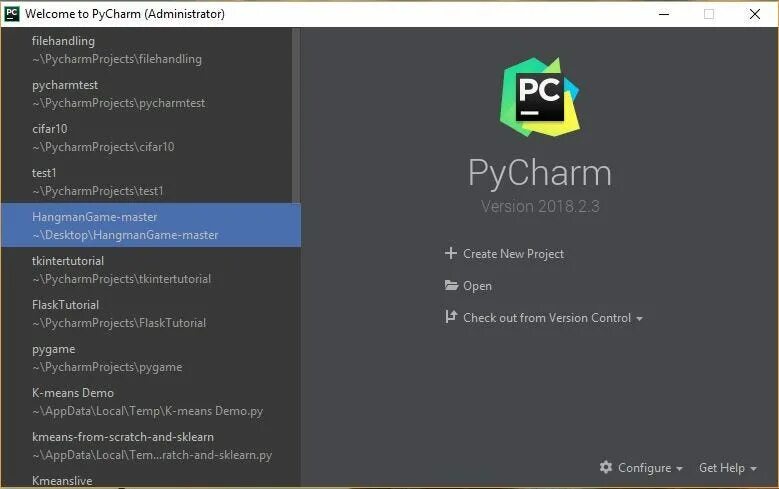Open kmeans-from-scratch-and-sklearn entry

pos(151,446)
